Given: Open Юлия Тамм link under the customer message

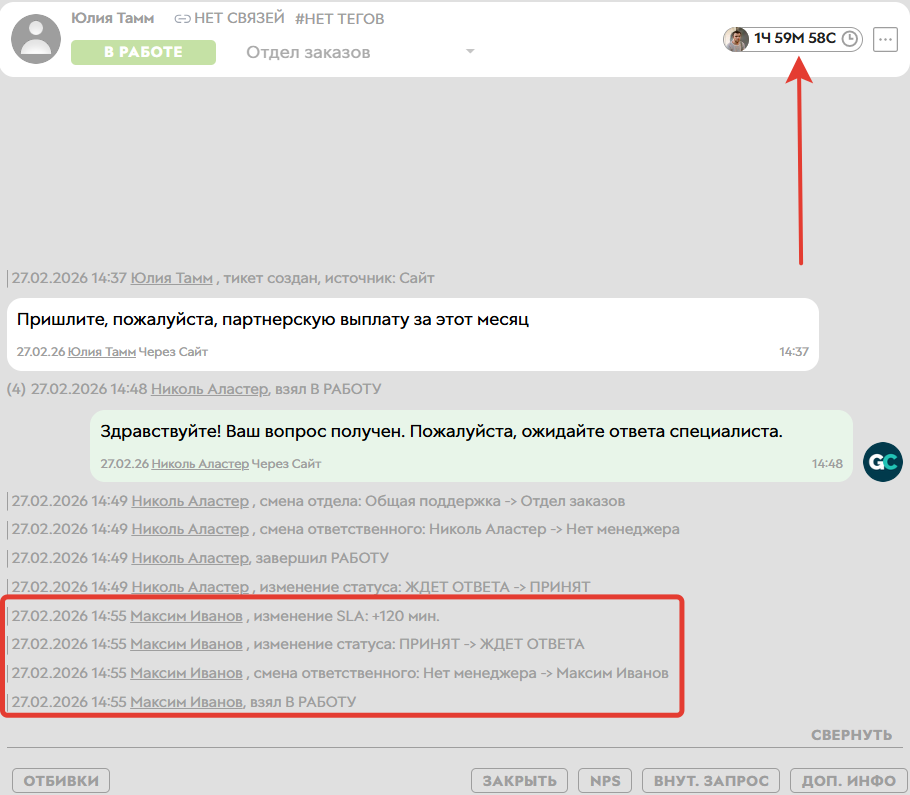Looking at the screenshot, I should (102, 352).
